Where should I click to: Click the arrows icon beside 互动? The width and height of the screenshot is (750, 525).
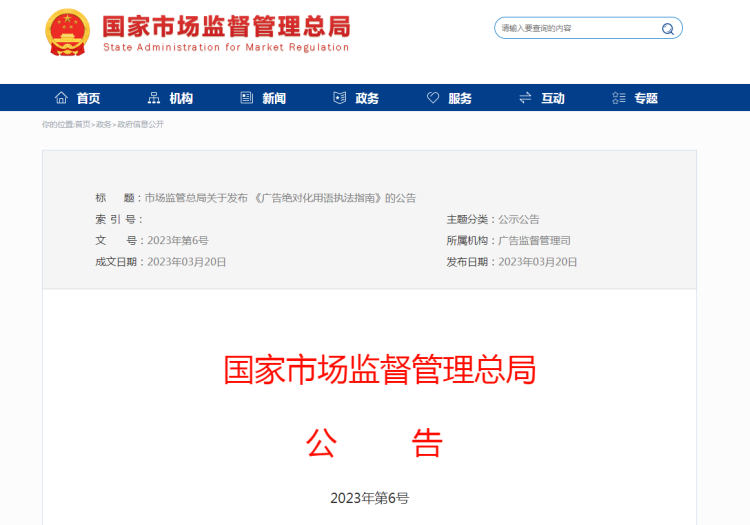(x=525, y=98)
